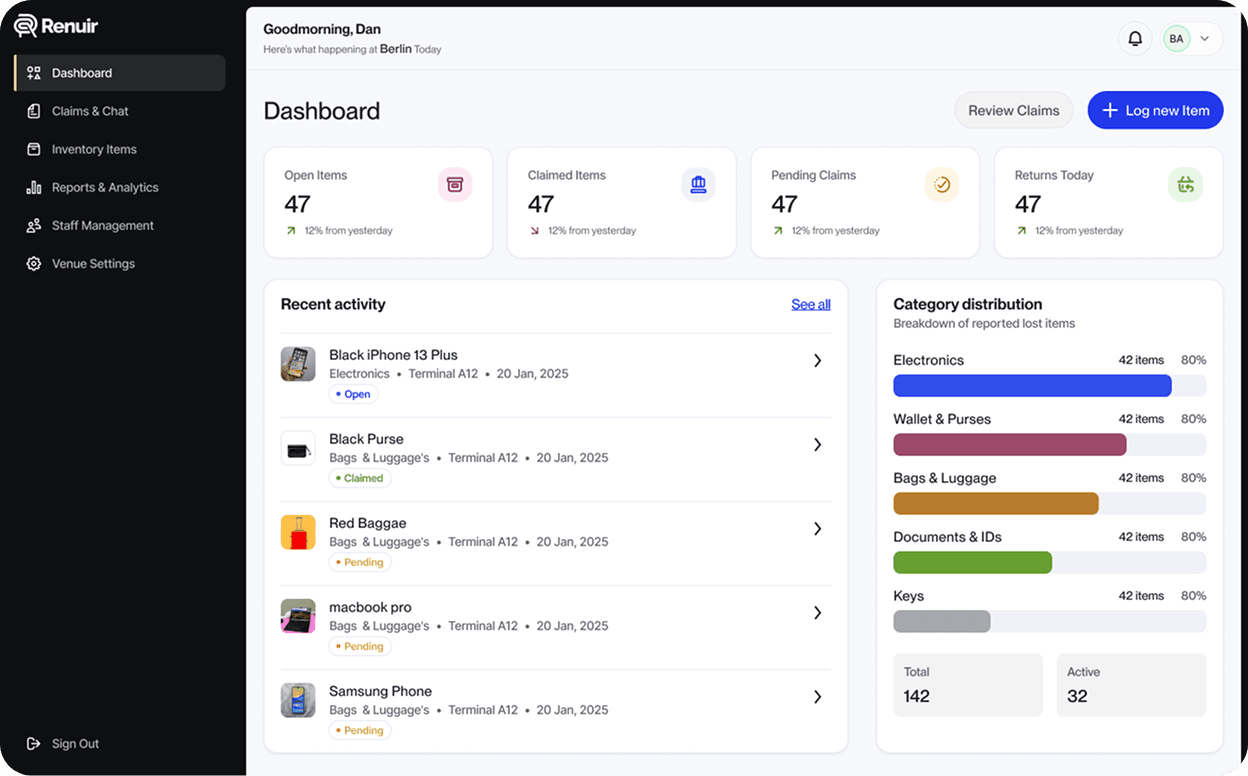This screenshot has width=1248, height=776.
Task: Go to Dashboard in sidebar
Action: coord(120,73)
